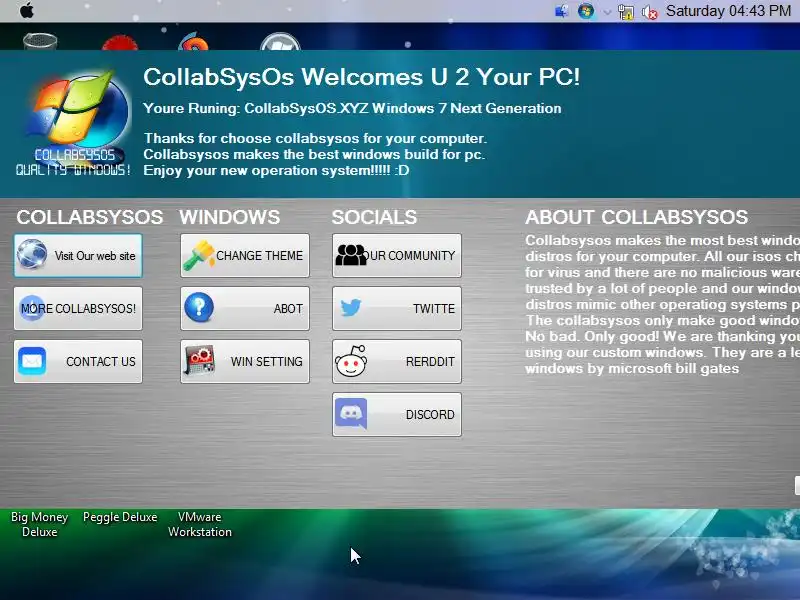Open the OUR COMMUNITY button

click(x=397, y=256)
